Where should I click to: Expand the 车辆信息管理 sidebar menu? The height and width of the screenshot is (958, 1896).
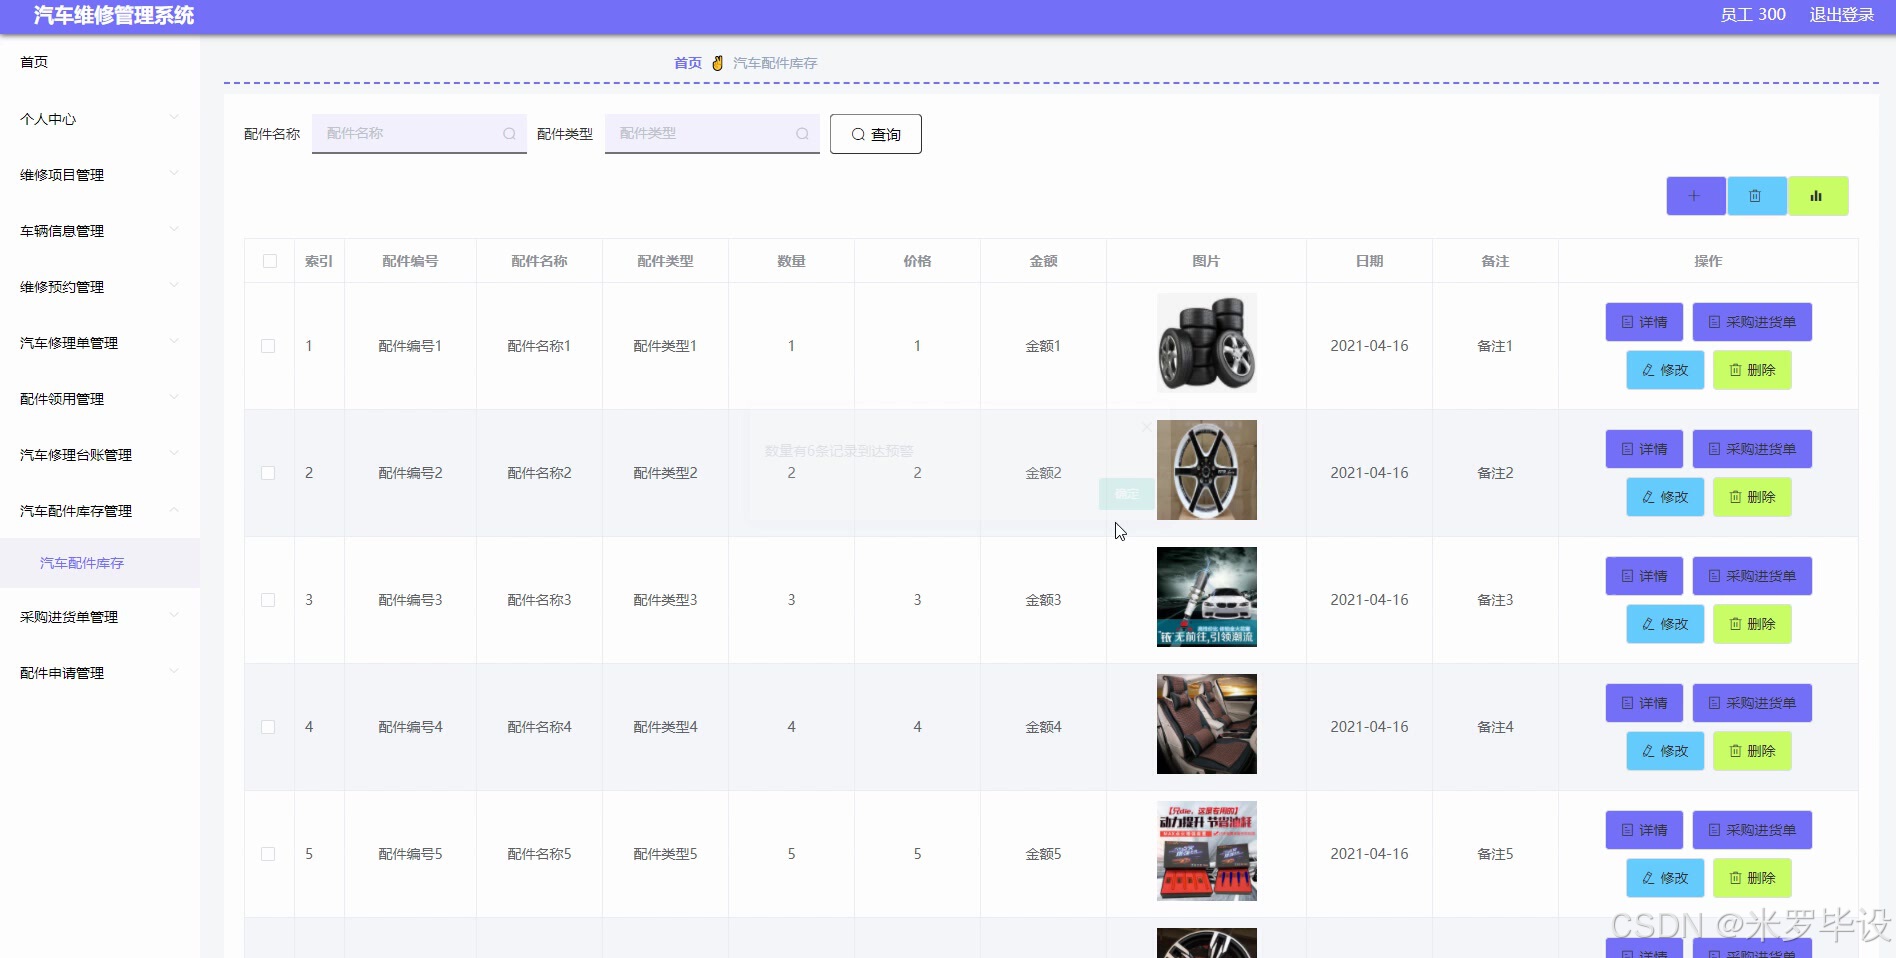pos(100,231)
